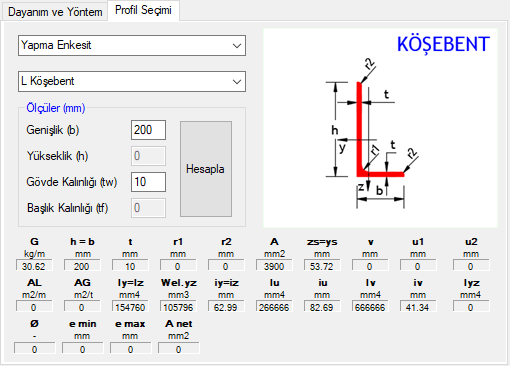
Task: Click the u1 value field
Action: point(418,266)
